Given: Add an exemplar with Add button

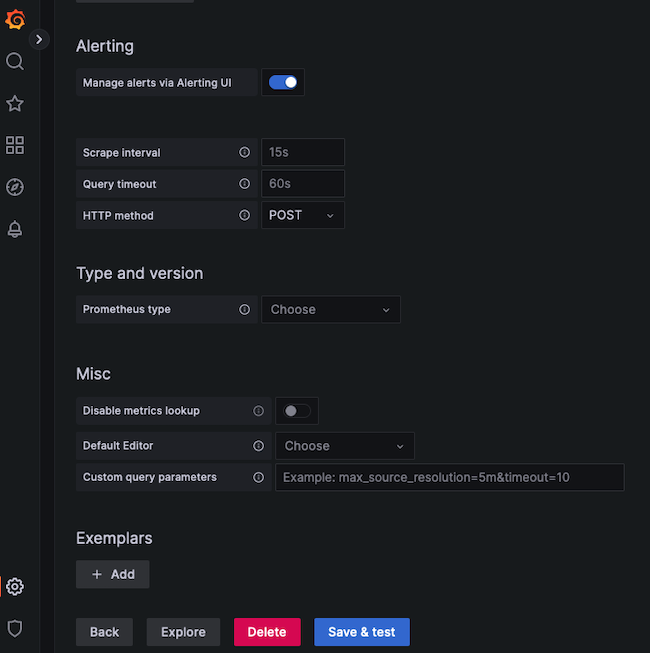Looking at the screenshot, I should pos(113,574).
